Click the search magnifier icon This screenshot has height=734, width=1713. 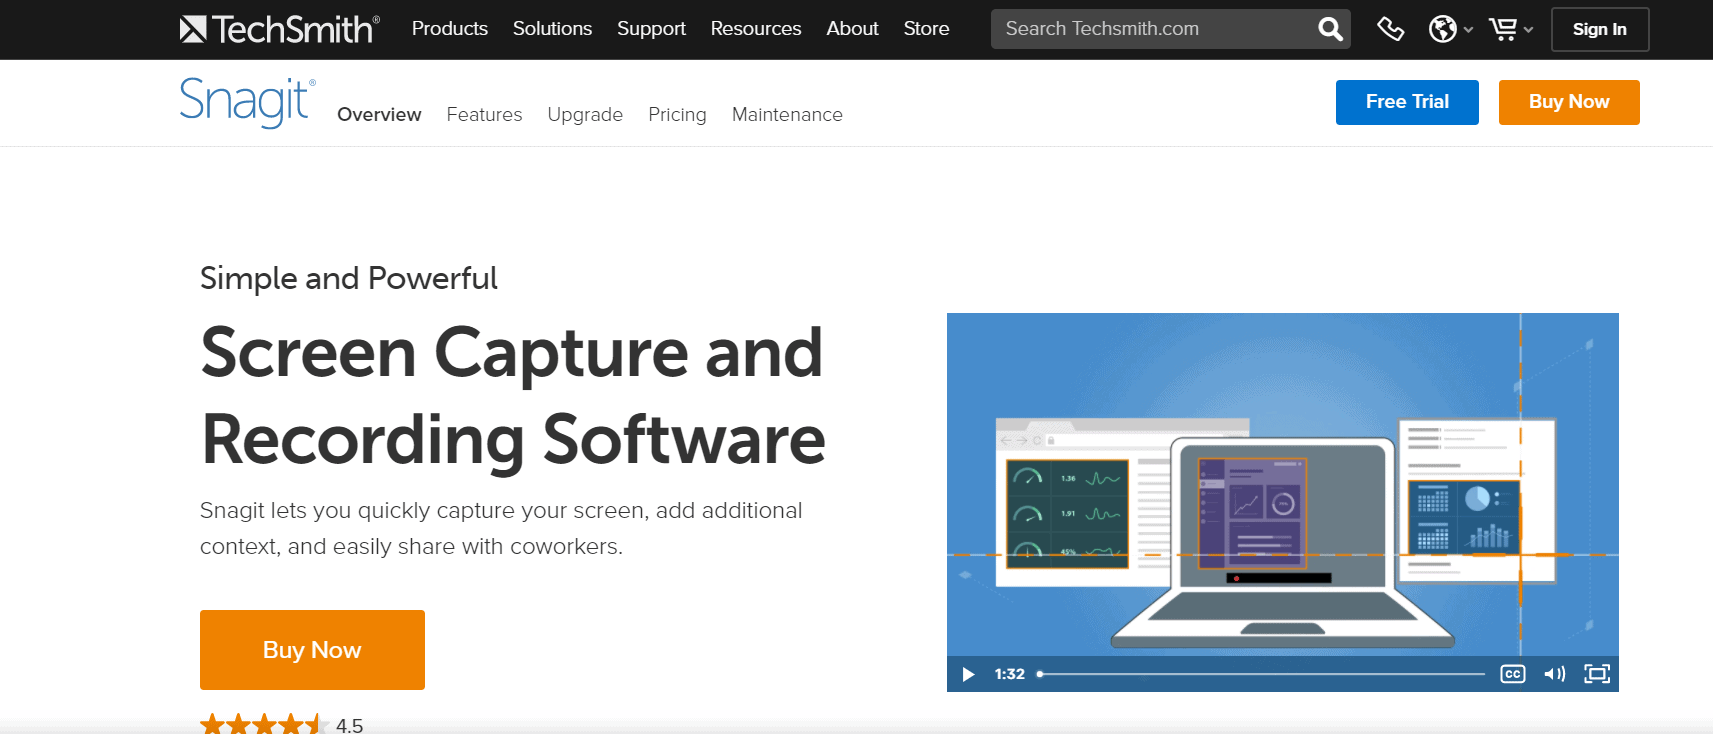click(1330, 29)
